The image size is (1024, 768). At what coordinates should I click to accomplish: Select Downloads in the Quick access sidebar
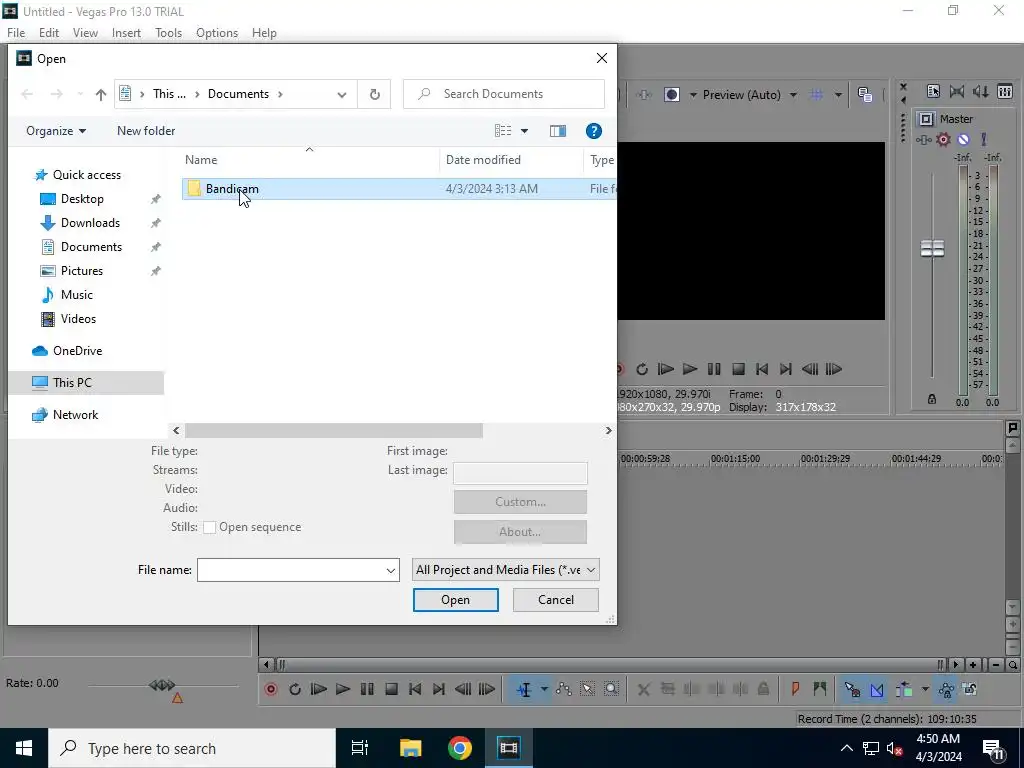[x=90, y=223]
